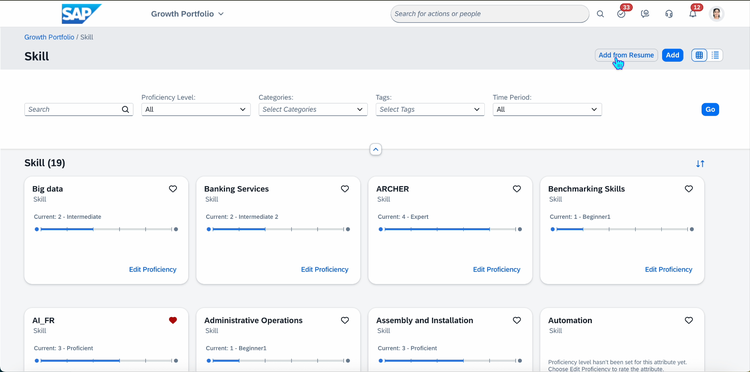This screenshot has height=372, width=750.
Task: Collapse the filter bar with chevron
Action: [375, 150]
